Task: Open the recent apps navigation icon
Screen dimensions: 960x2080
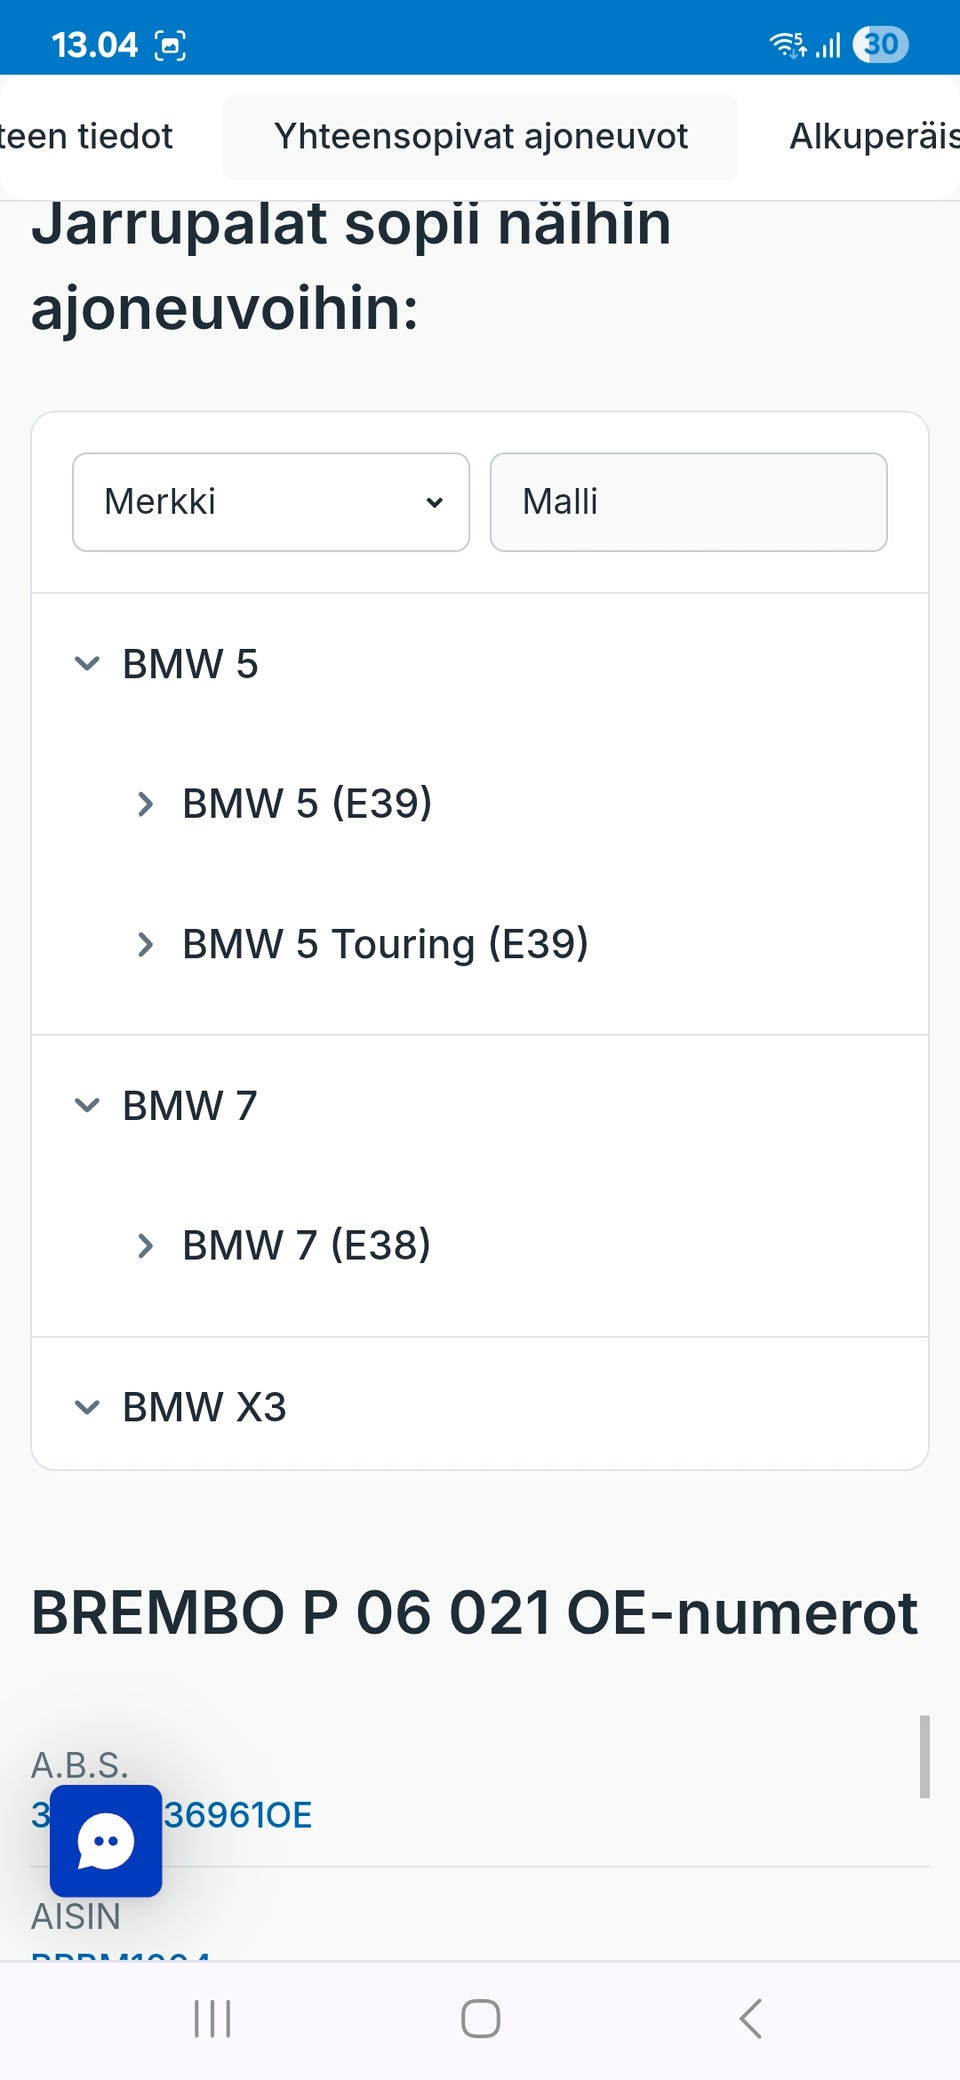Action: [x=212, y=2018]
